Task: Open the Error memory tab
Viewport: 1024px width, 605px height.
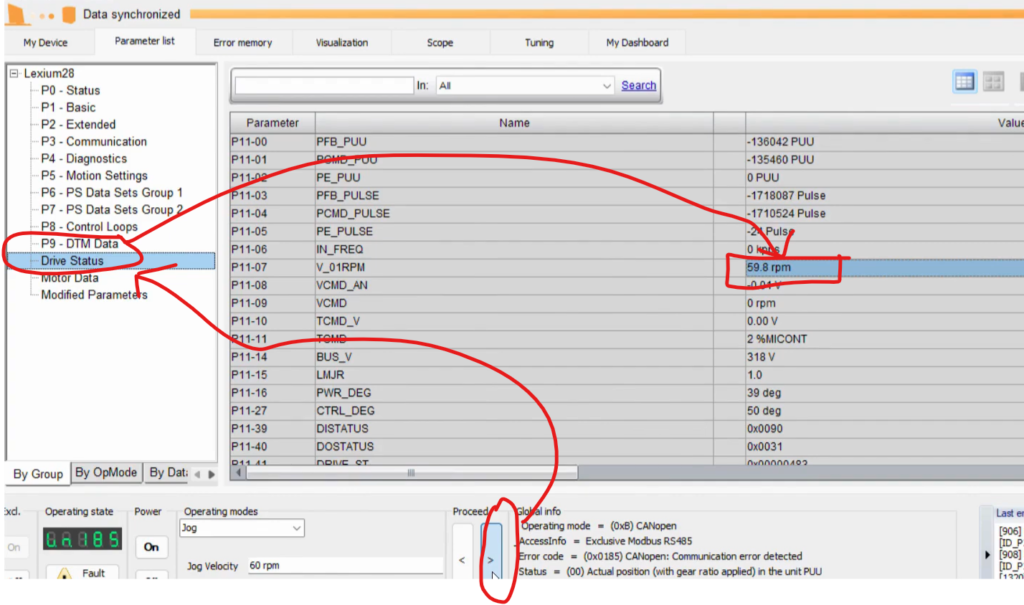Action: (242, 43)
